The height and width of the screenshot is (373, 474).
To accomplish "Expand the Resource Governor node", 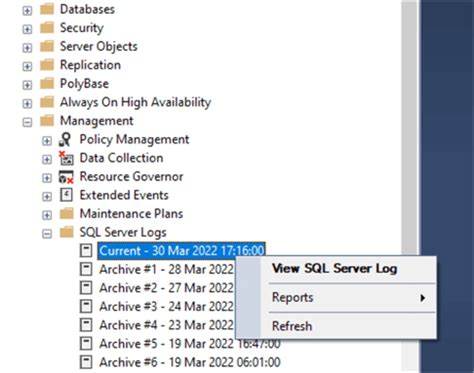I will (47, 178).
